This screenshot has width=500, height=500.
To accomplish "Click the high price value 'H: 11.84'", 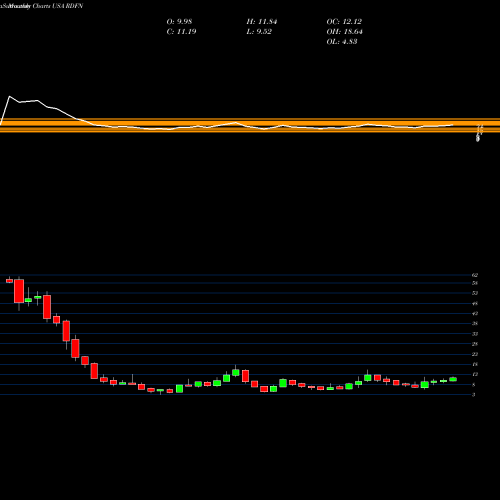I will tap(262, 22).
